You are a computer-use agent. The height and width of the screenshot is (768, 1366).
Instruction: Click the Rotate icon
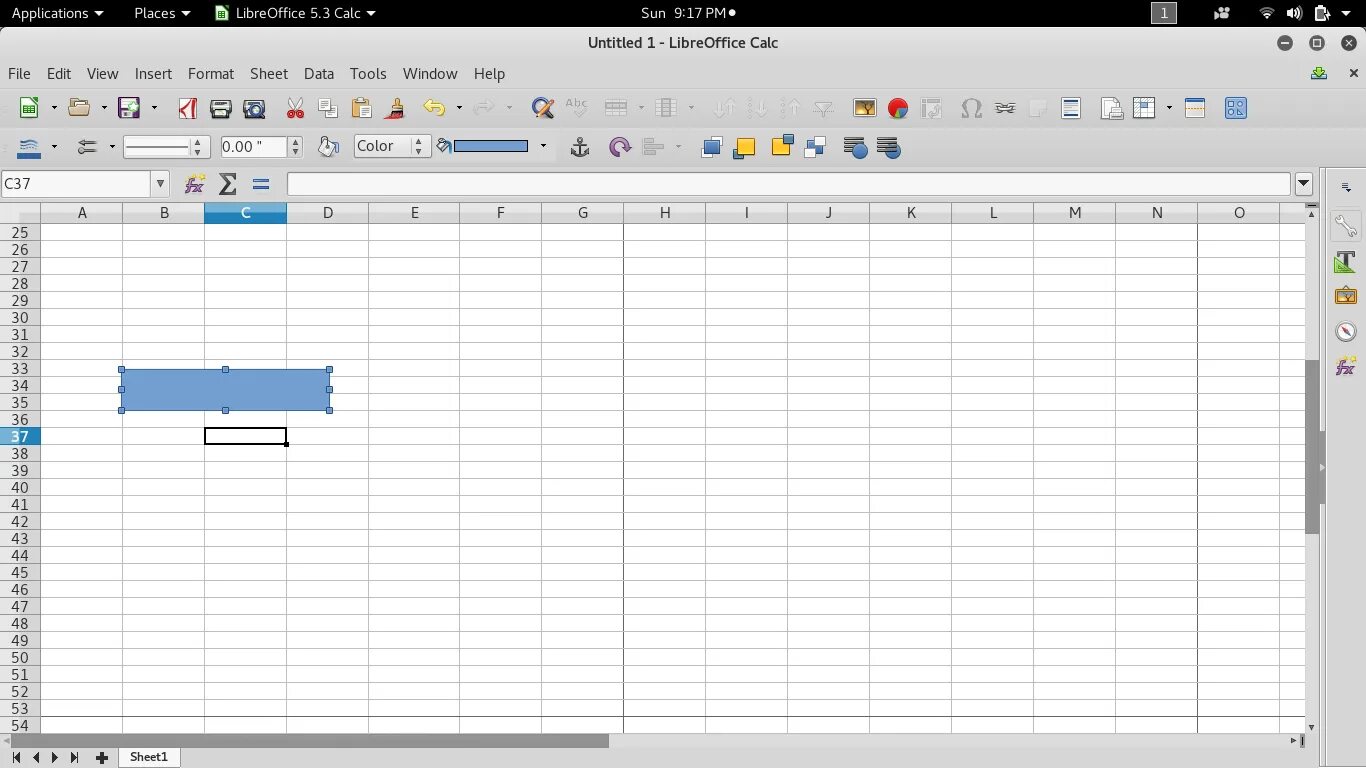click(620, 147)
